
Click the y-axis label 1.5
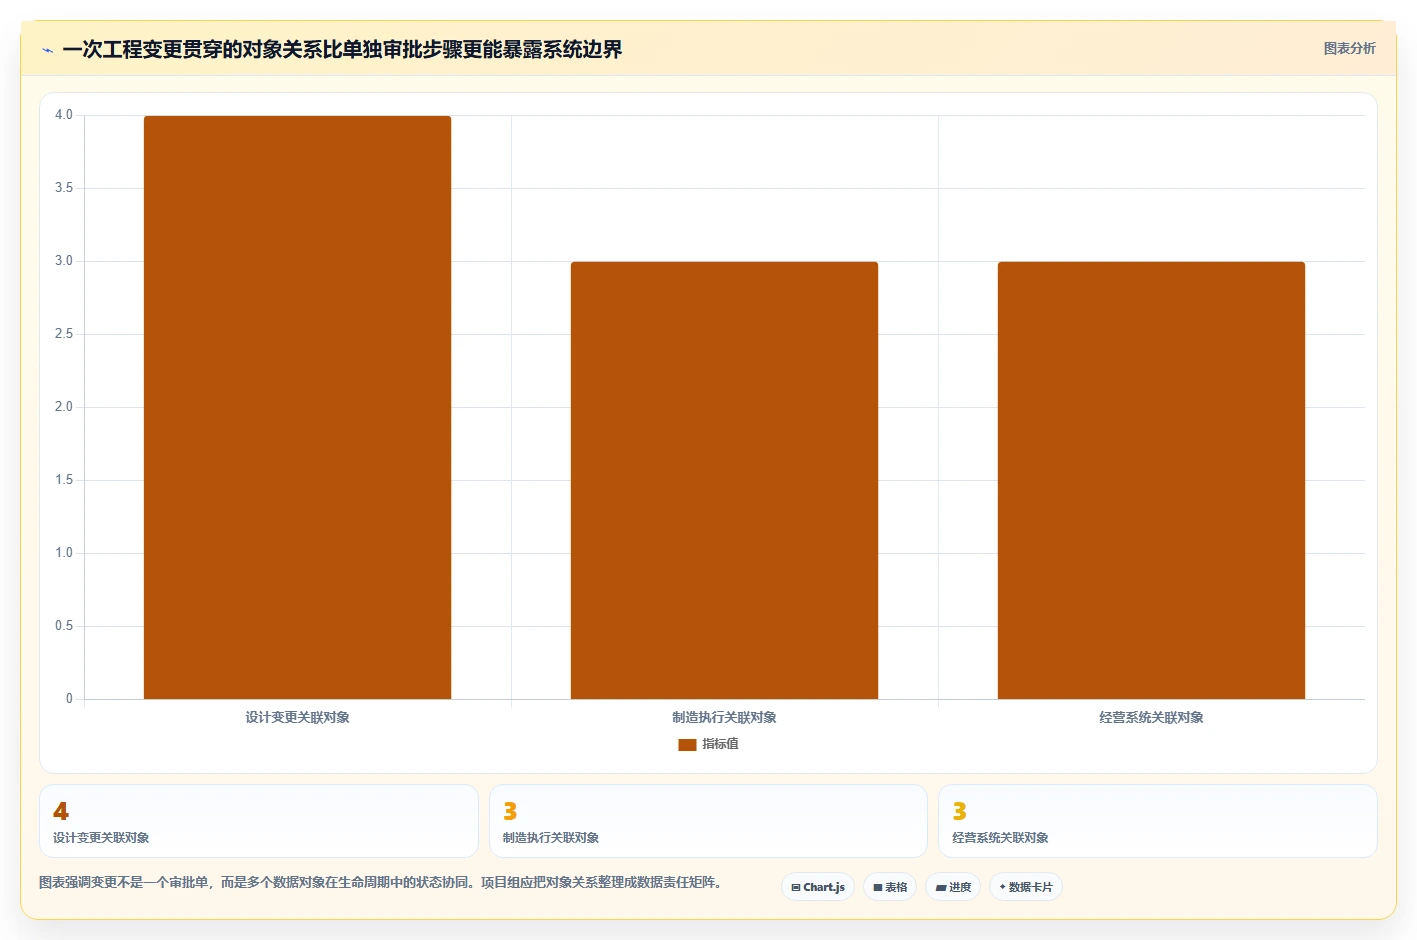click(x=64, y=480)
